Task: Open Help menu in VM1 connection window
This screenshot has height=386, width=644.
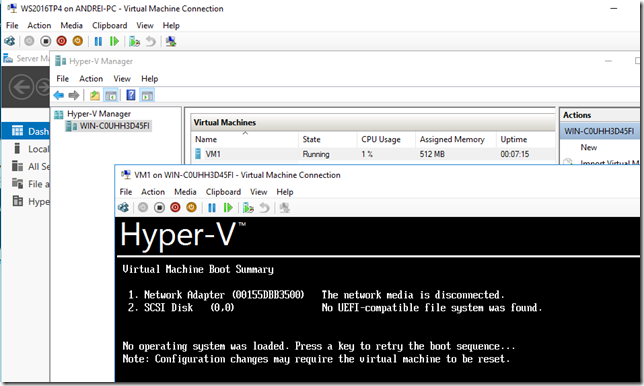Action: tap(285, 192)
